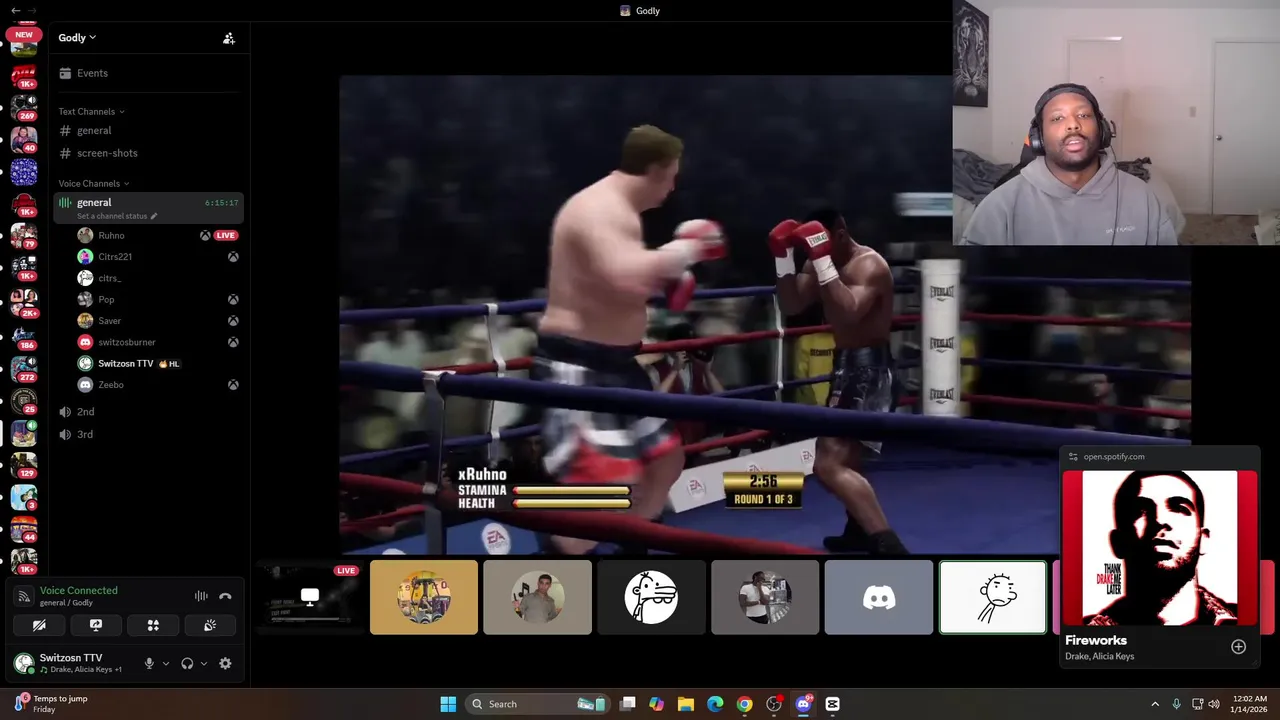Open the server icon with 129 badge

point(24,465)
